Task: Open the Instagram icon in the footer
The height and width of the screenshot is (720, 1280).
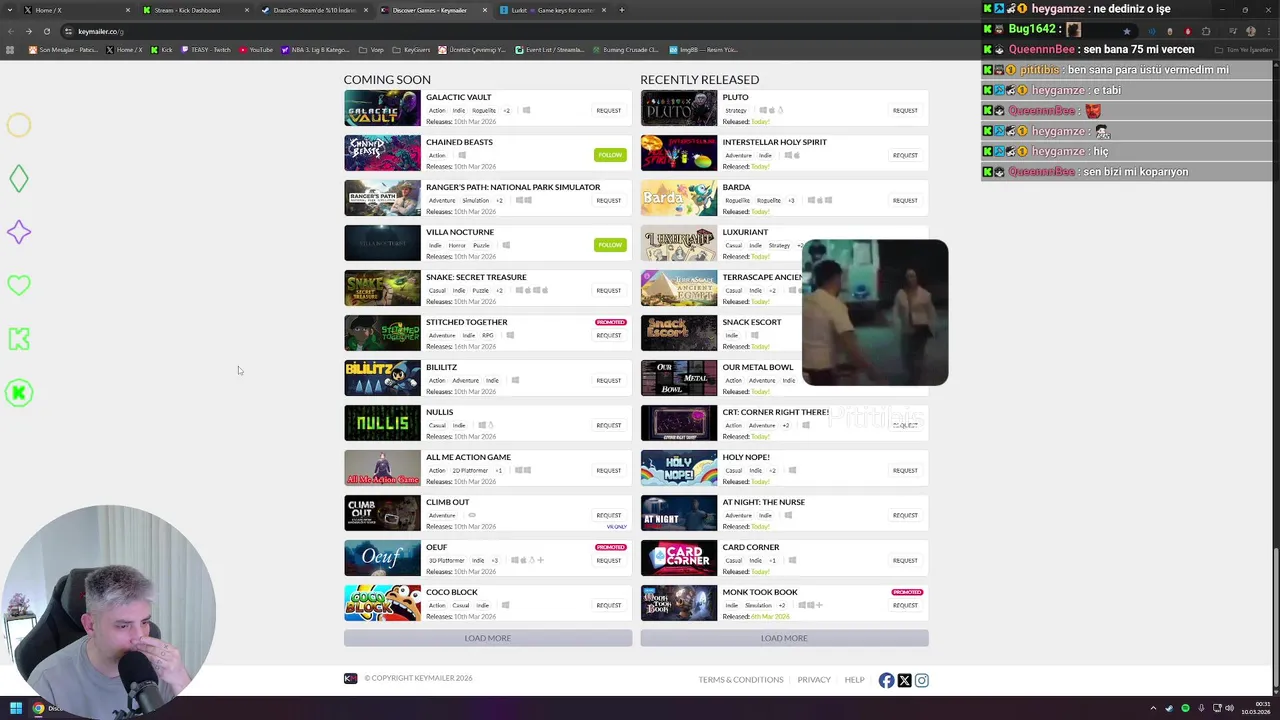Action: coord(922,680)
